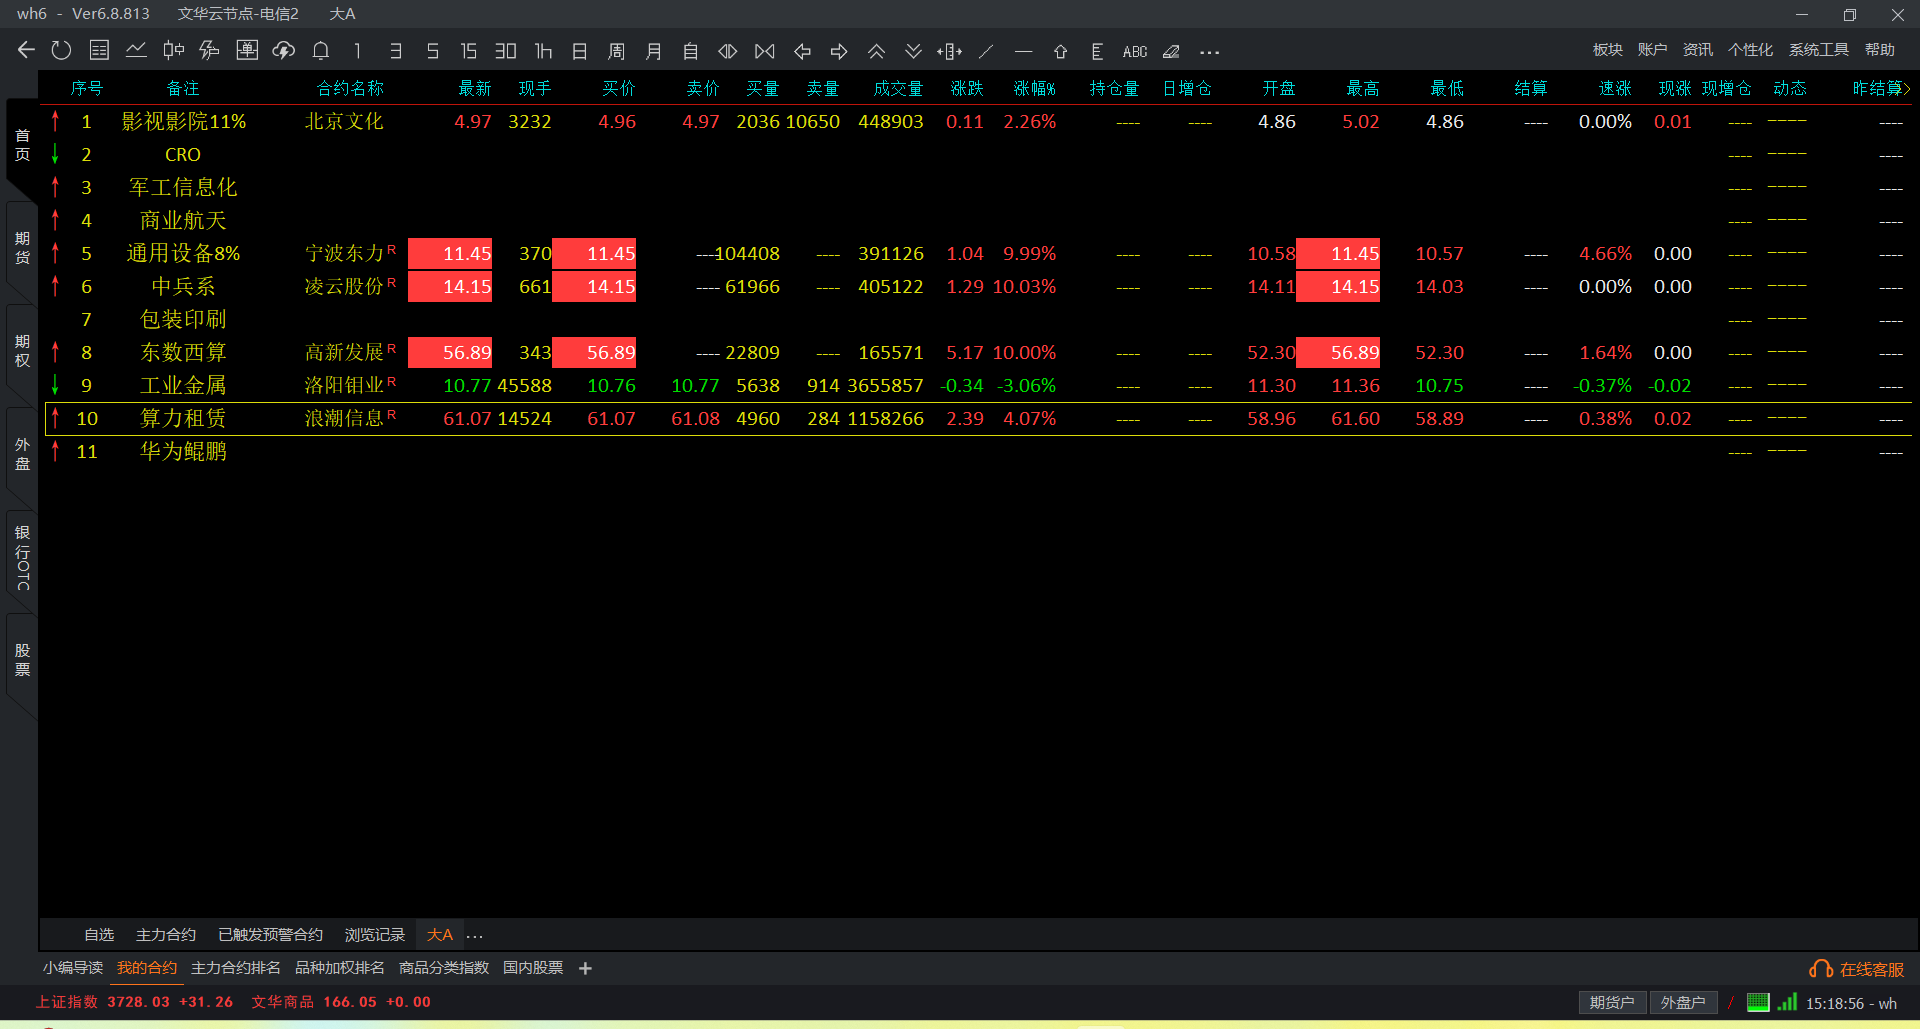Open the 账户 menu

click(x=1653, y=50)
